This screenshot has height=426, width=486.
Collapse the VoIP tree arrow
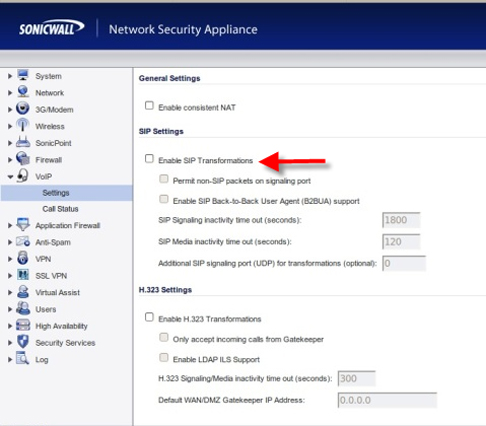10,177
